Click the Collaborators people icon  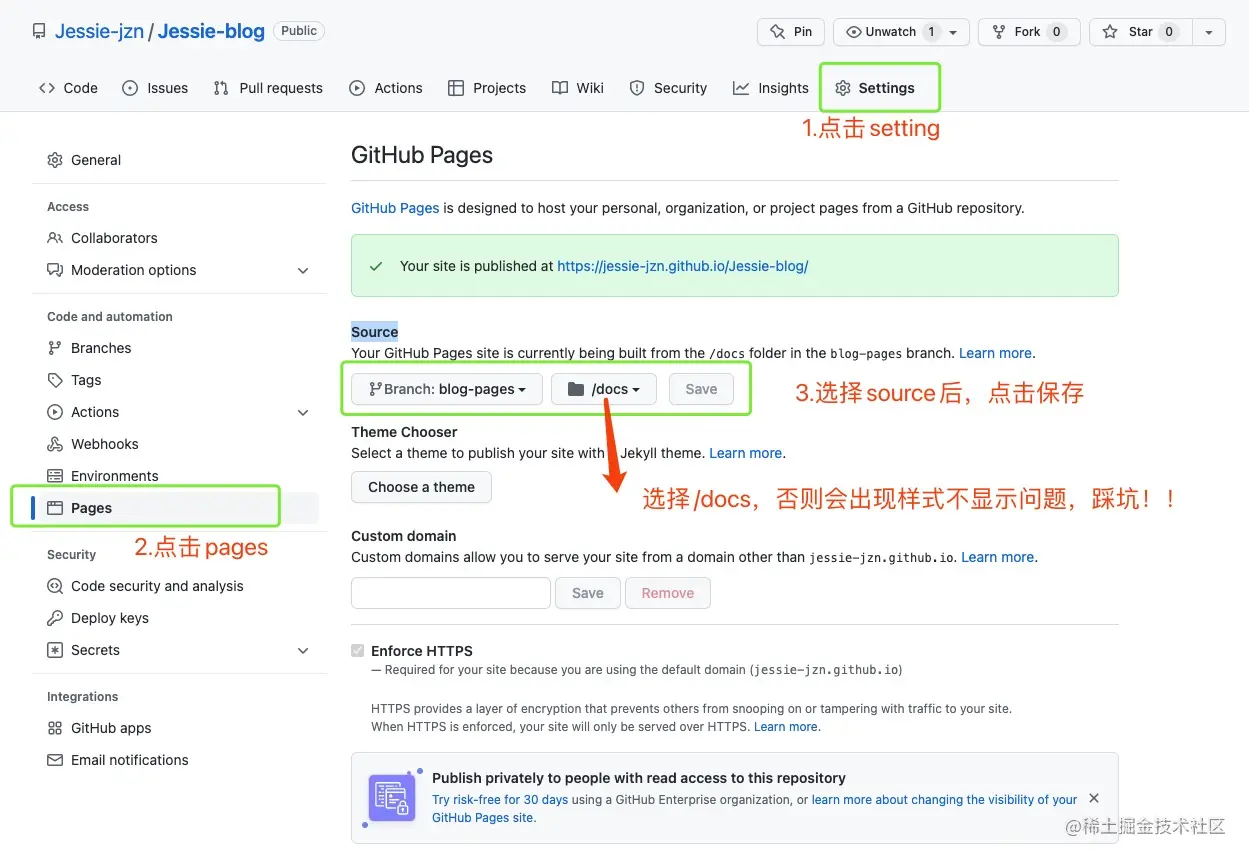pos(55,238)
